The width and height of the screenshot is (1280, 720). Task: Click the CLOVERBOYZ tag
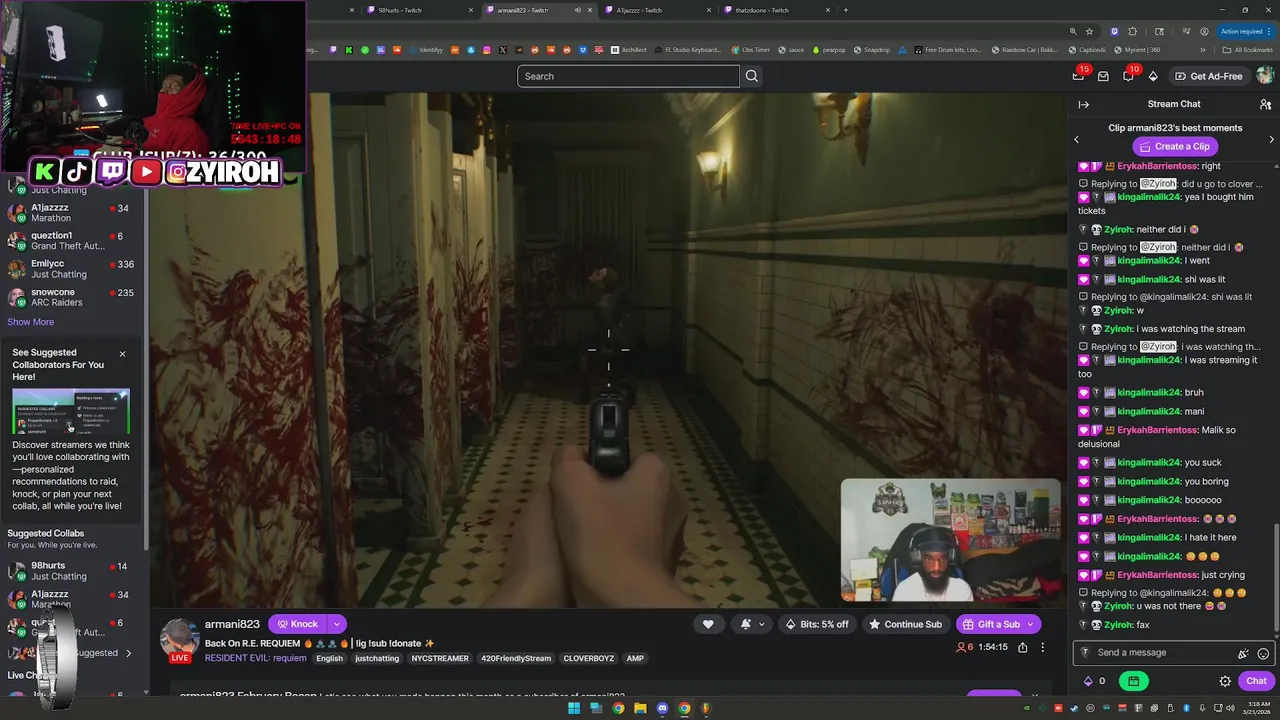coord(589,658)
